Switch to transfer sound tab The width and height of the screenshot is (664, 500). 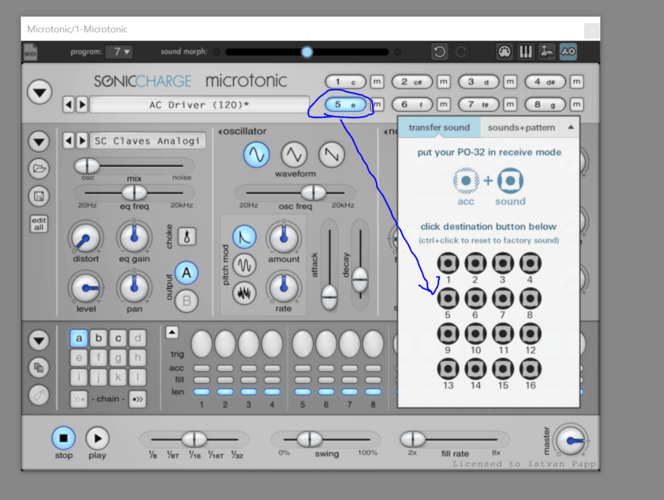pos(439,127)
